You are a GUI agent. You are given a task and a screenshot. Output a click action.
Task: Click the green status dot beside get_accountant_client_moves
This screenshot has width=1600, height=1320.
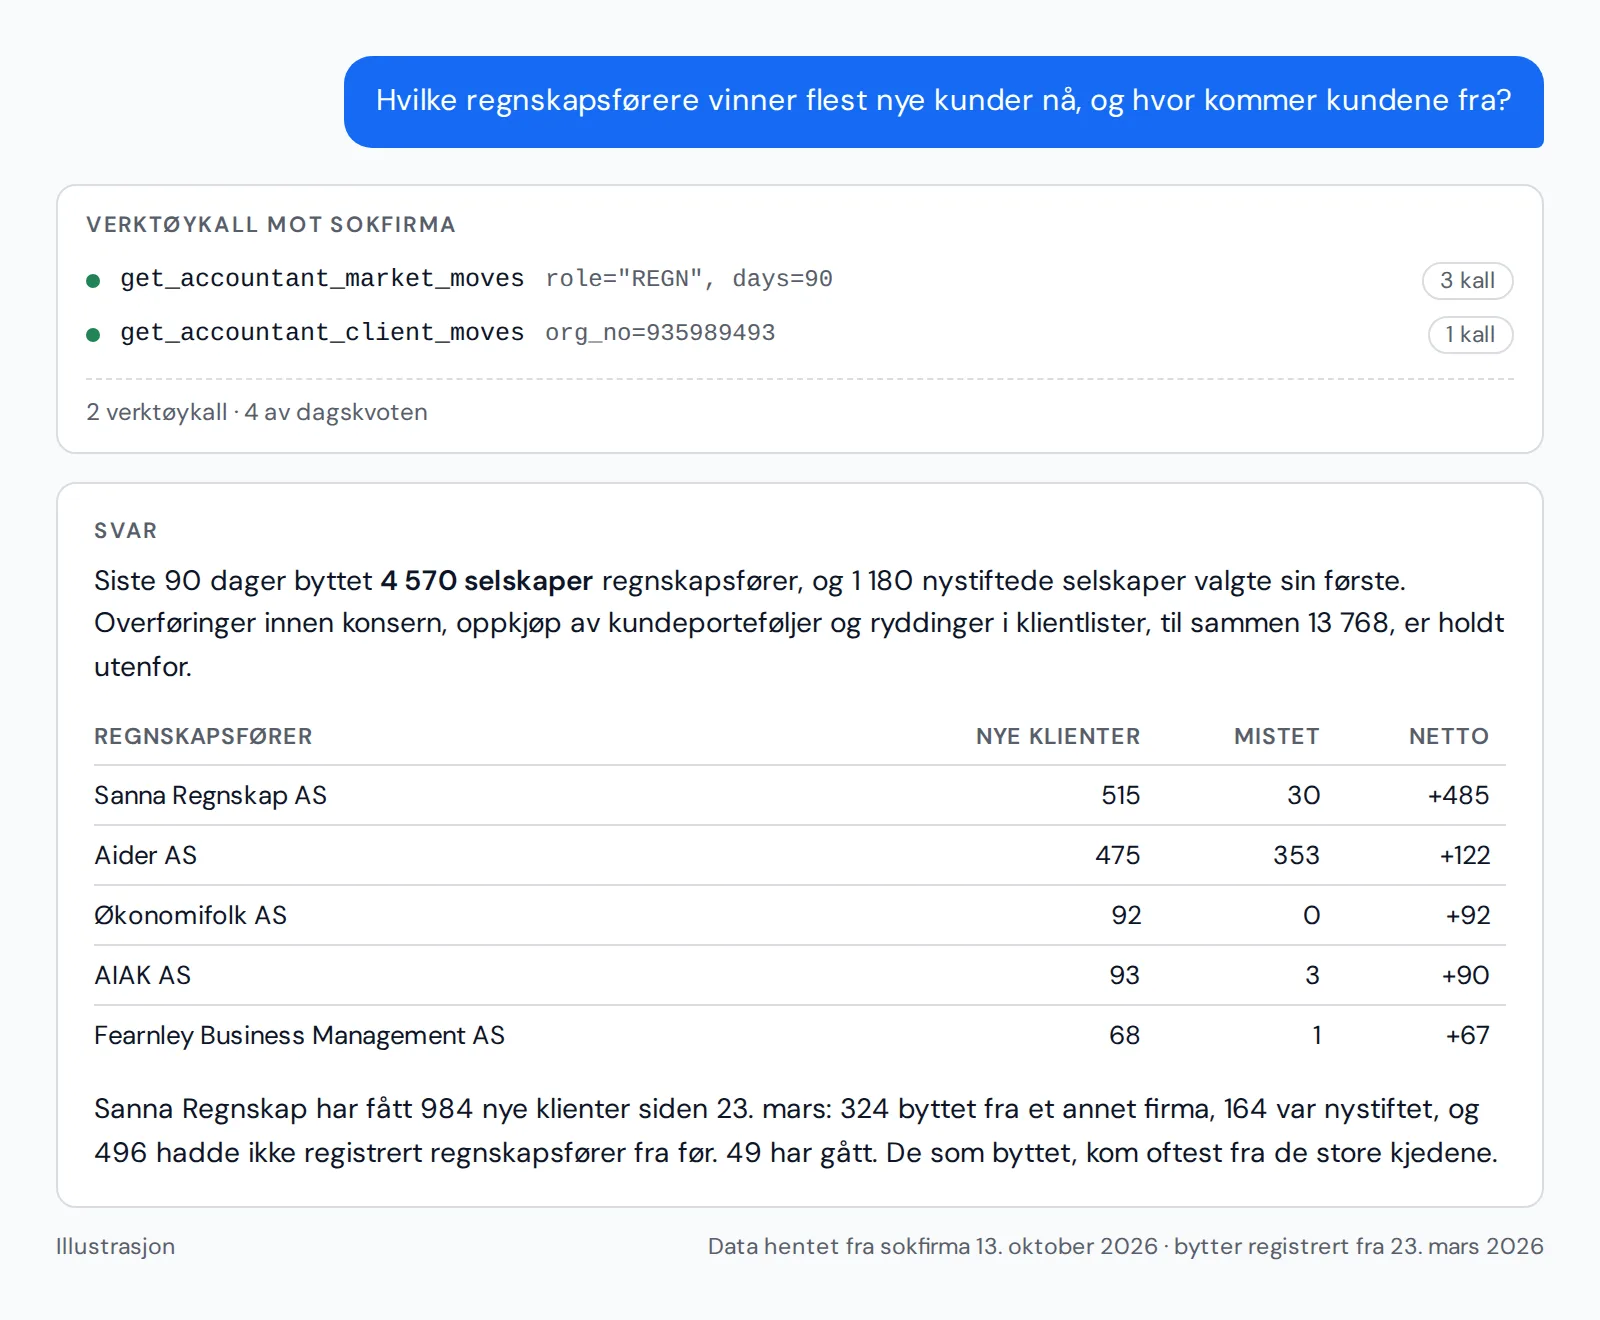(x=93, y=335)
